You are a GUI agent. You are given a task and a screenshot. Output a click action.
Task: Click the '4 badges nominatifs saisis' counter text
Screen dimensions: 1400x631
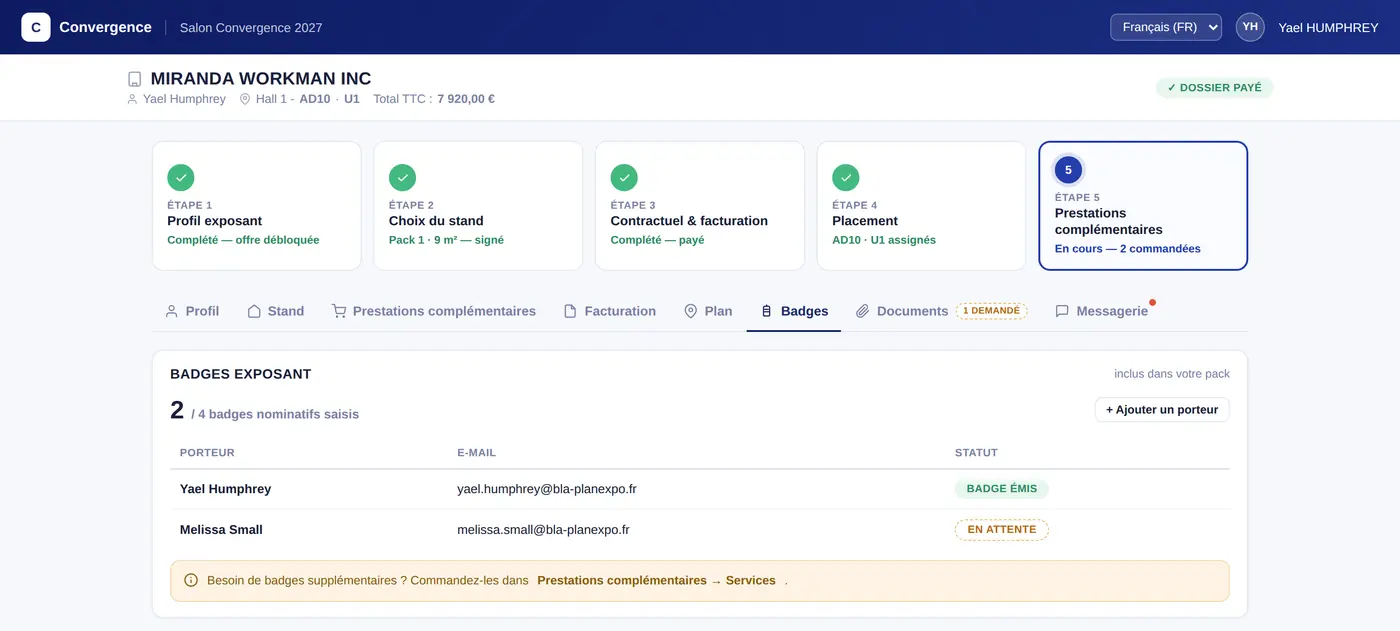click(x=278, y=414)
